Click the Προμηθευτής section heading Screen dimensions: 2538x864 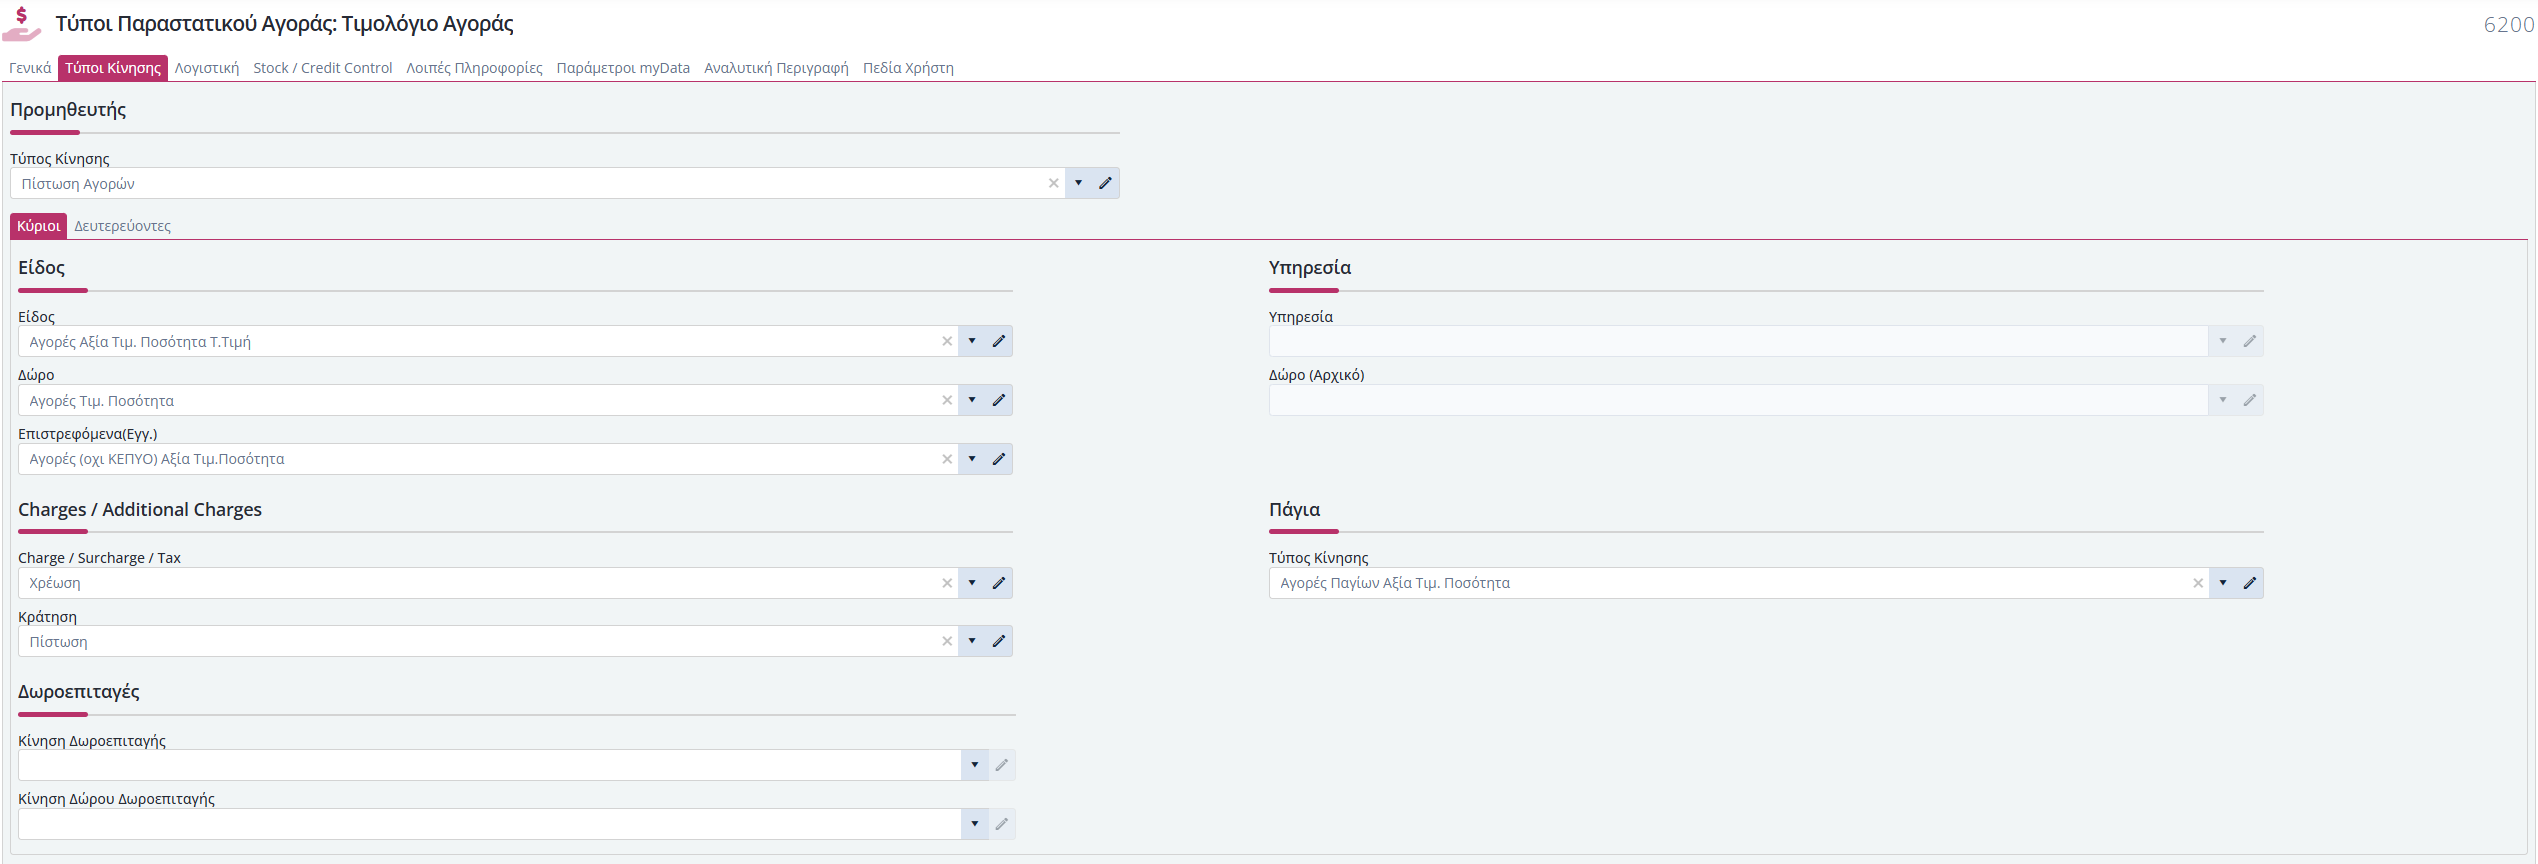[x=68, y=109]
